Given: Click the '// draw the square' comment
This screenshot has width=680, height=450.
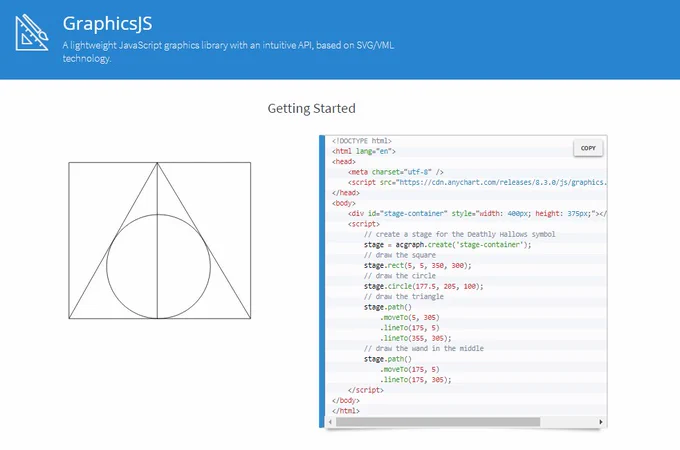Looking at the screenshot, I should 400,255.
